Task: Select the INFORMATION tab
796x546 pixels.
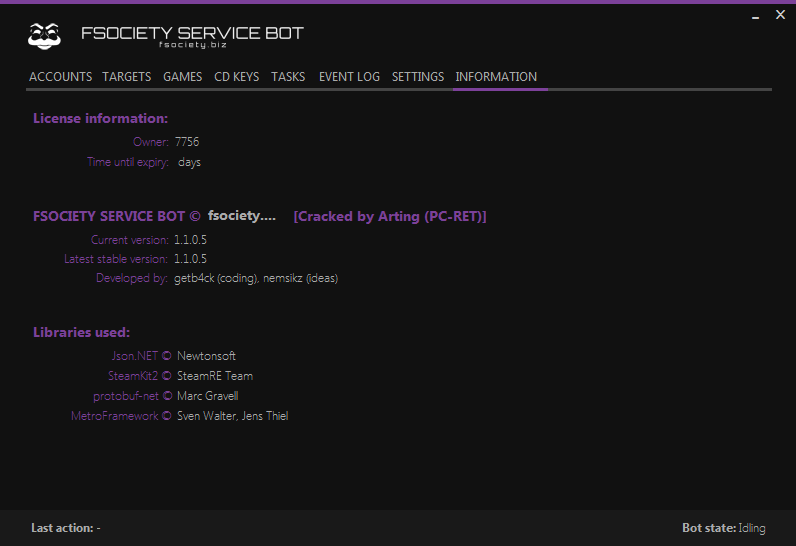Action: pos(496,77)
